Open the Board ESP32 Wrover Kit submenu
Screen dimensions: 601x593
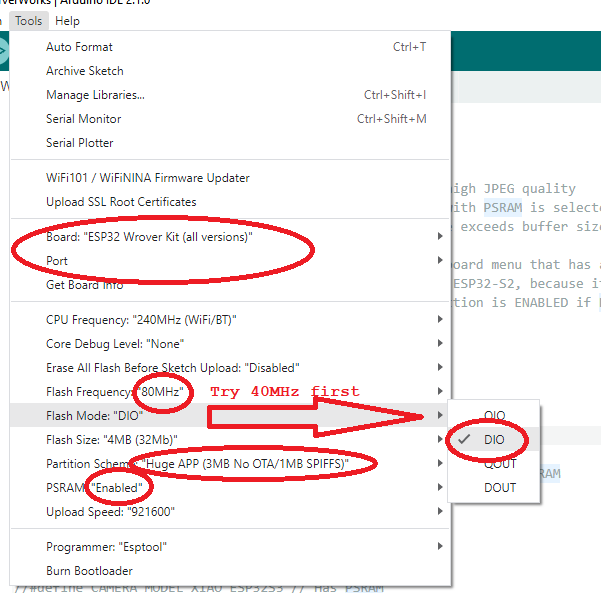pos(230,237)
